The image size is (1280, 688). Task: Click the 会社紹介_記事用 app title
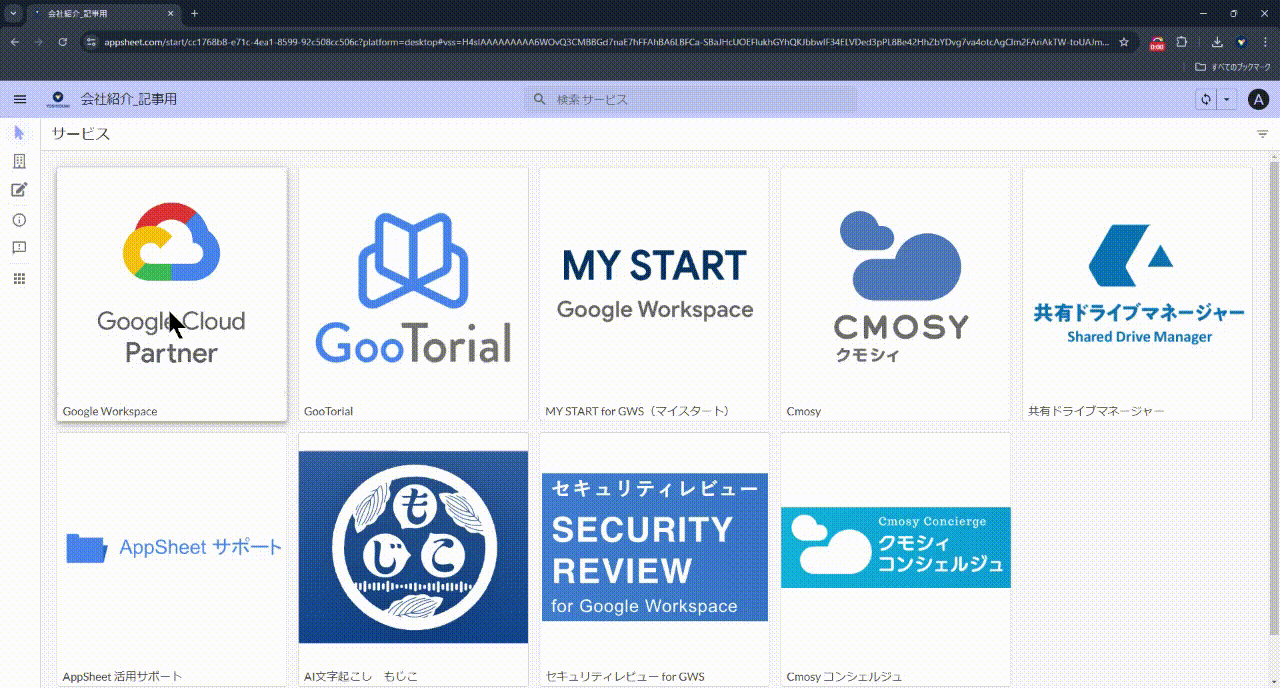[129, 100]
